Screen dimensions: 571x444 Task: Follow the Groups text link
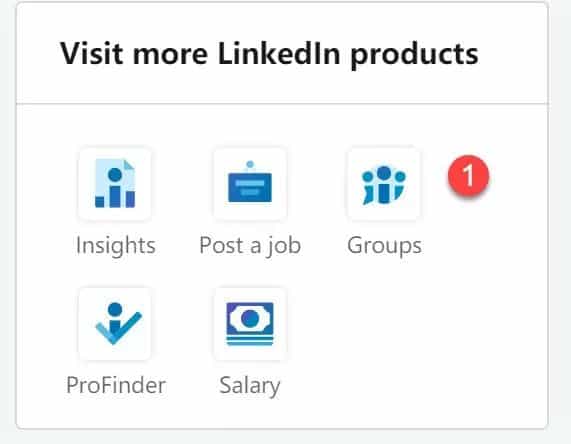pos(385,245)
